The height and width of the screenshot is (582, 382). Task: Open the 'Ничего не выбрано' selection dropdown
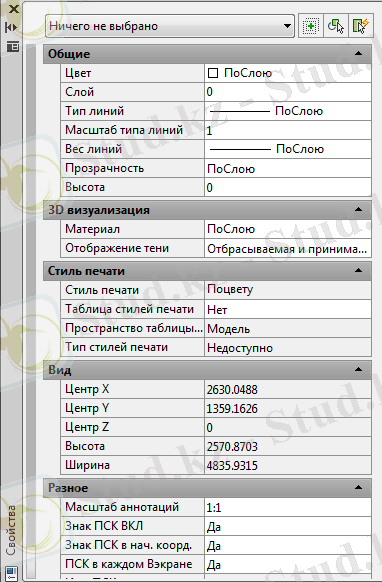click(x=170, y=26)
